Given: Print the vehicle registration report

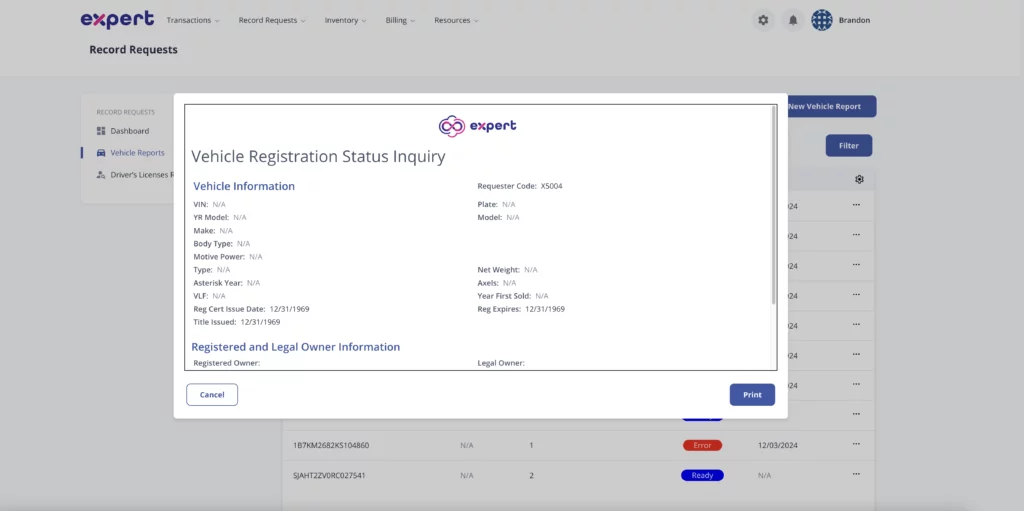Looking at the screenshot, I should (752, 395).
